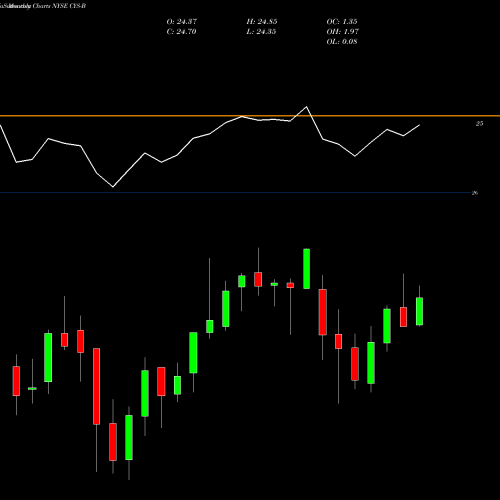The image size is (500, 500).
Task: Click the OC: 1.35 value
Action: [342, 22]
